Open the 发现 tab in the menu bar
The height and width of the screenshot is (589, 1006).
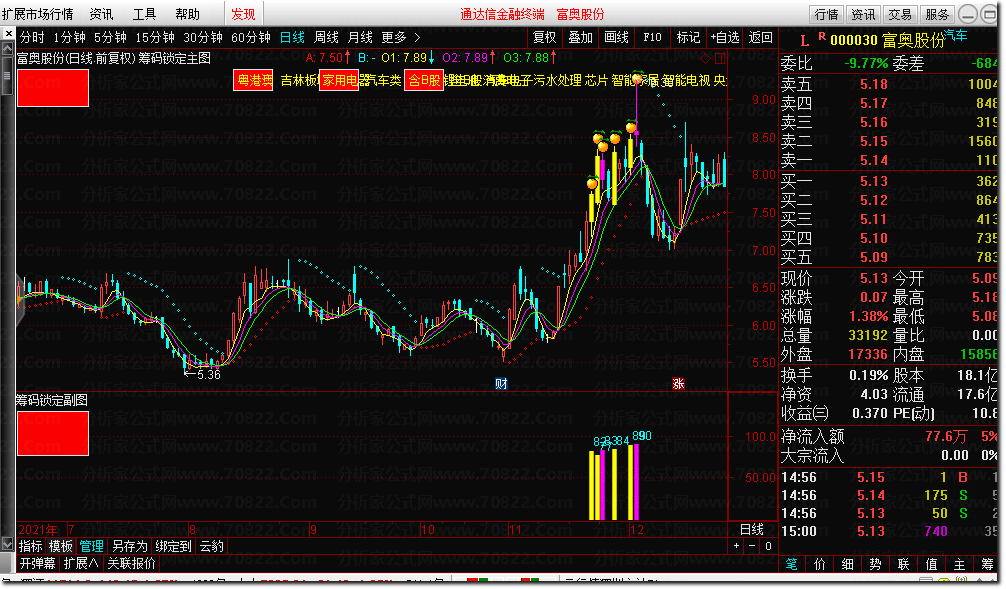tap(243, 13)
